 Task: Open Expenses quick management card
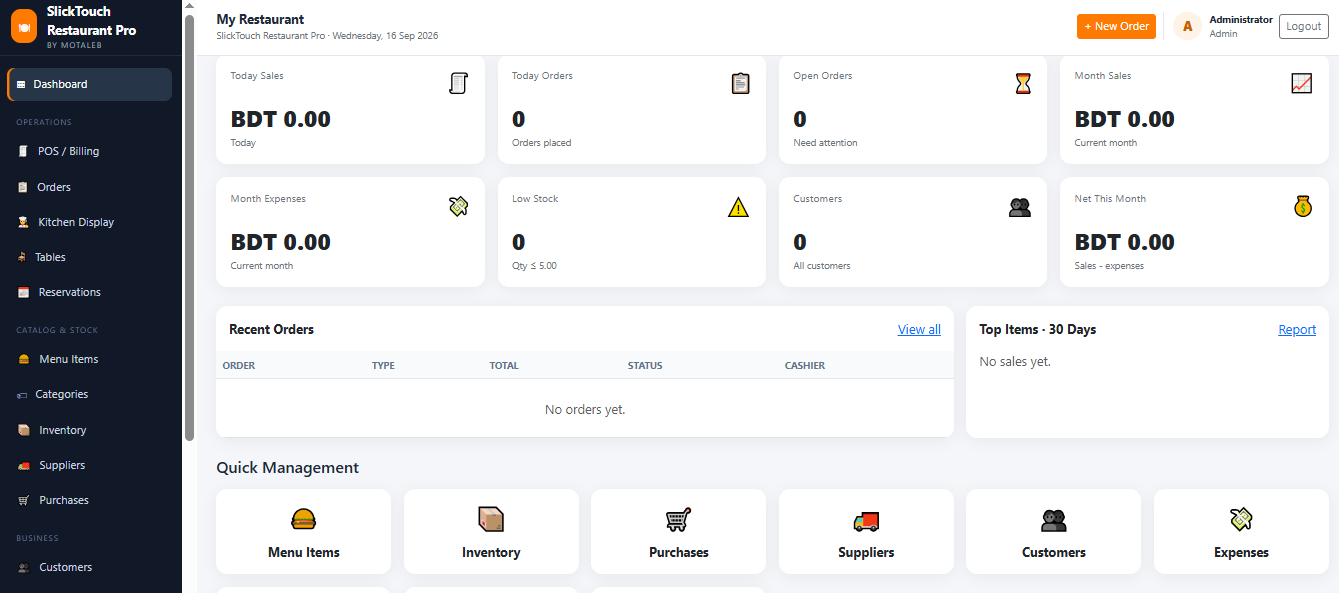coord(1241,531)
